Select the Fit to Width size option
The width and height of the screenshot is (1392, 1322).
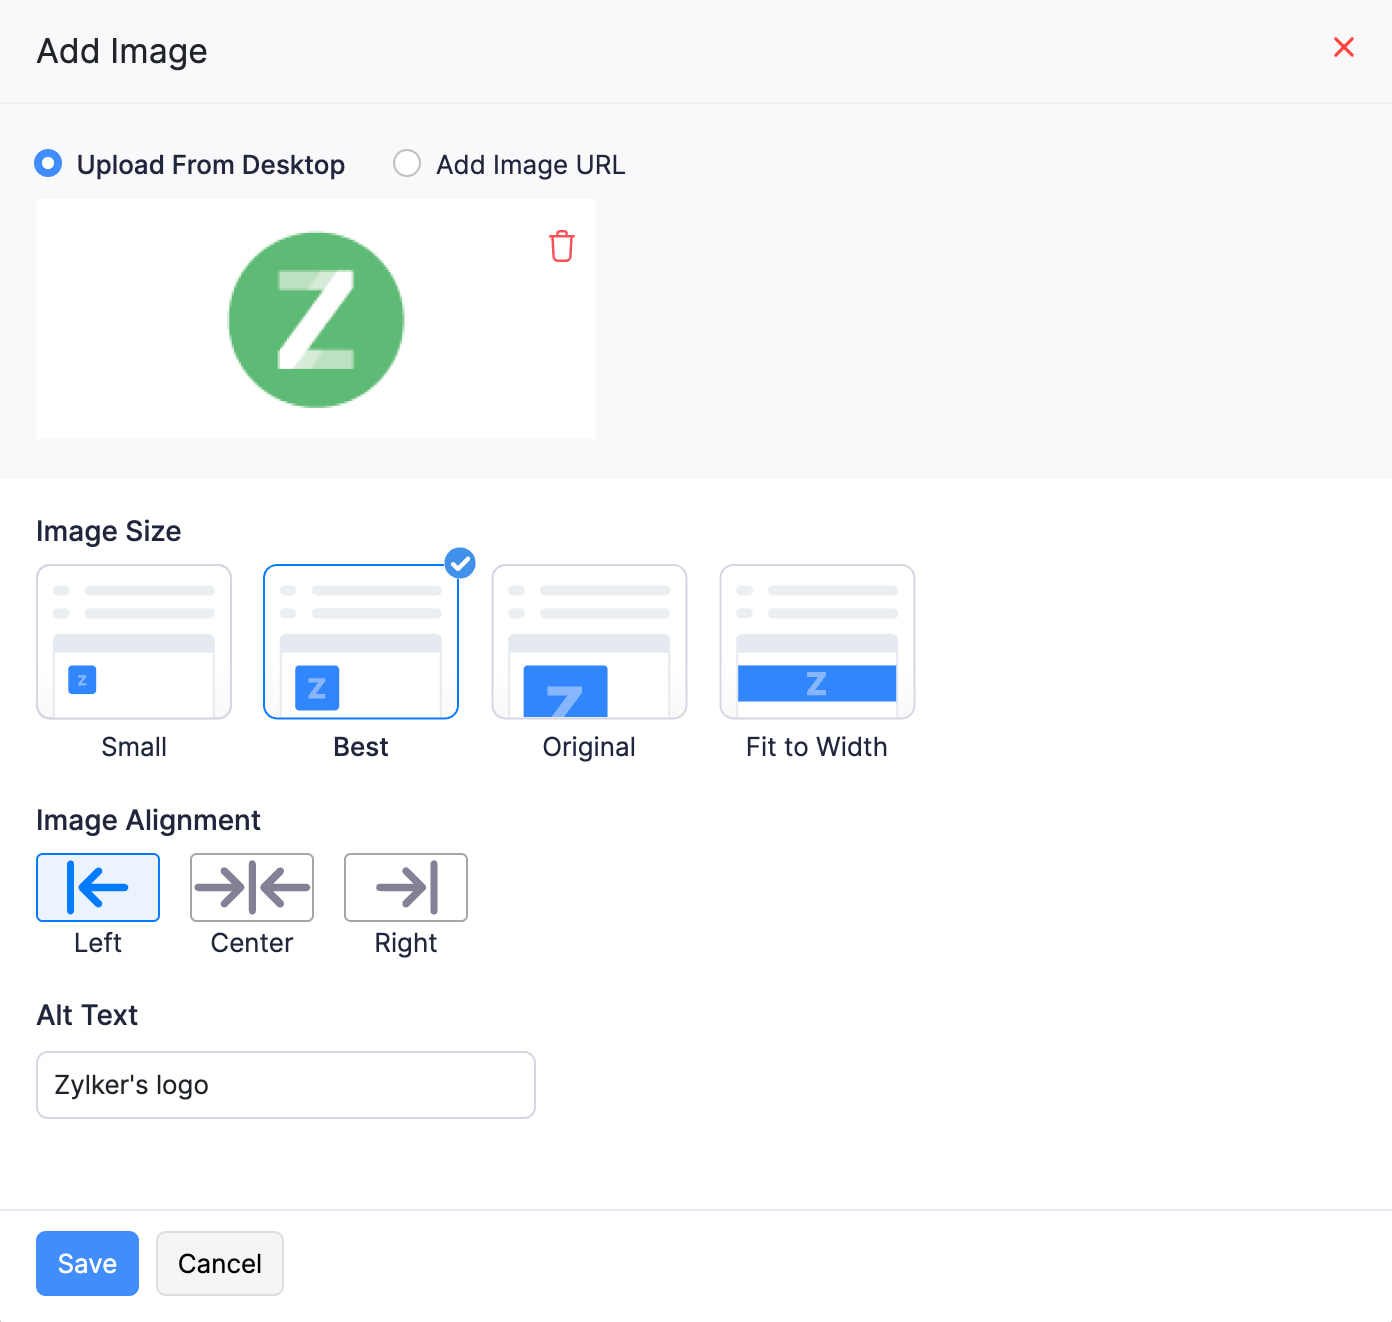tap(816, 641)
